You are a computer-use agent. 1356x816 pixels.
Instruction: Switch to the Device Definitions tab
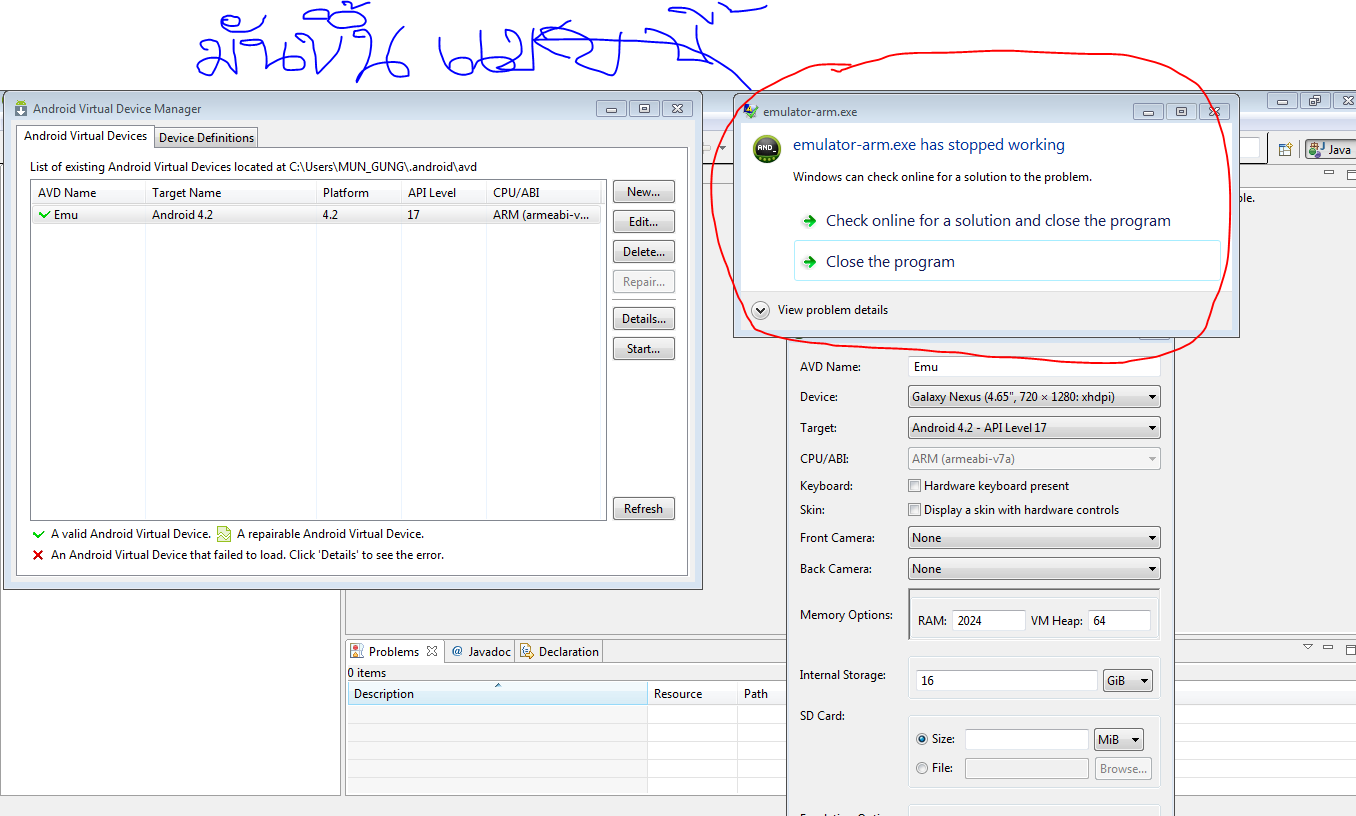207,138
